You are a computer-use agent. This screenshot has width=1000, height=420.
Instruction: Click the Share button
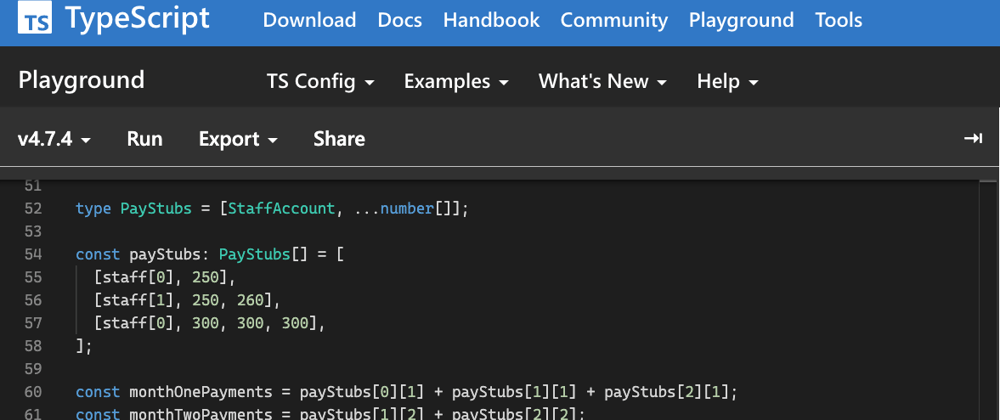coord(339,139)
